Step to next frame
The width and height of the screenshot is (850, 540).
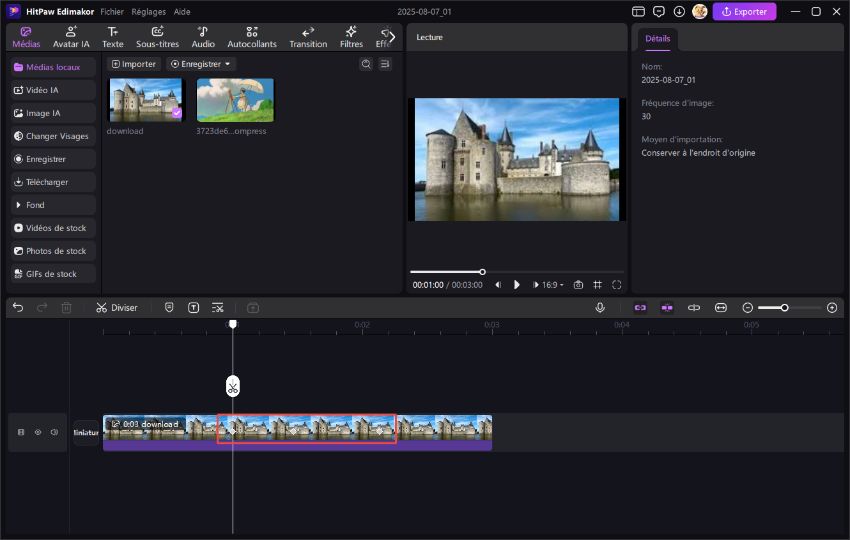tap(535, 285)
